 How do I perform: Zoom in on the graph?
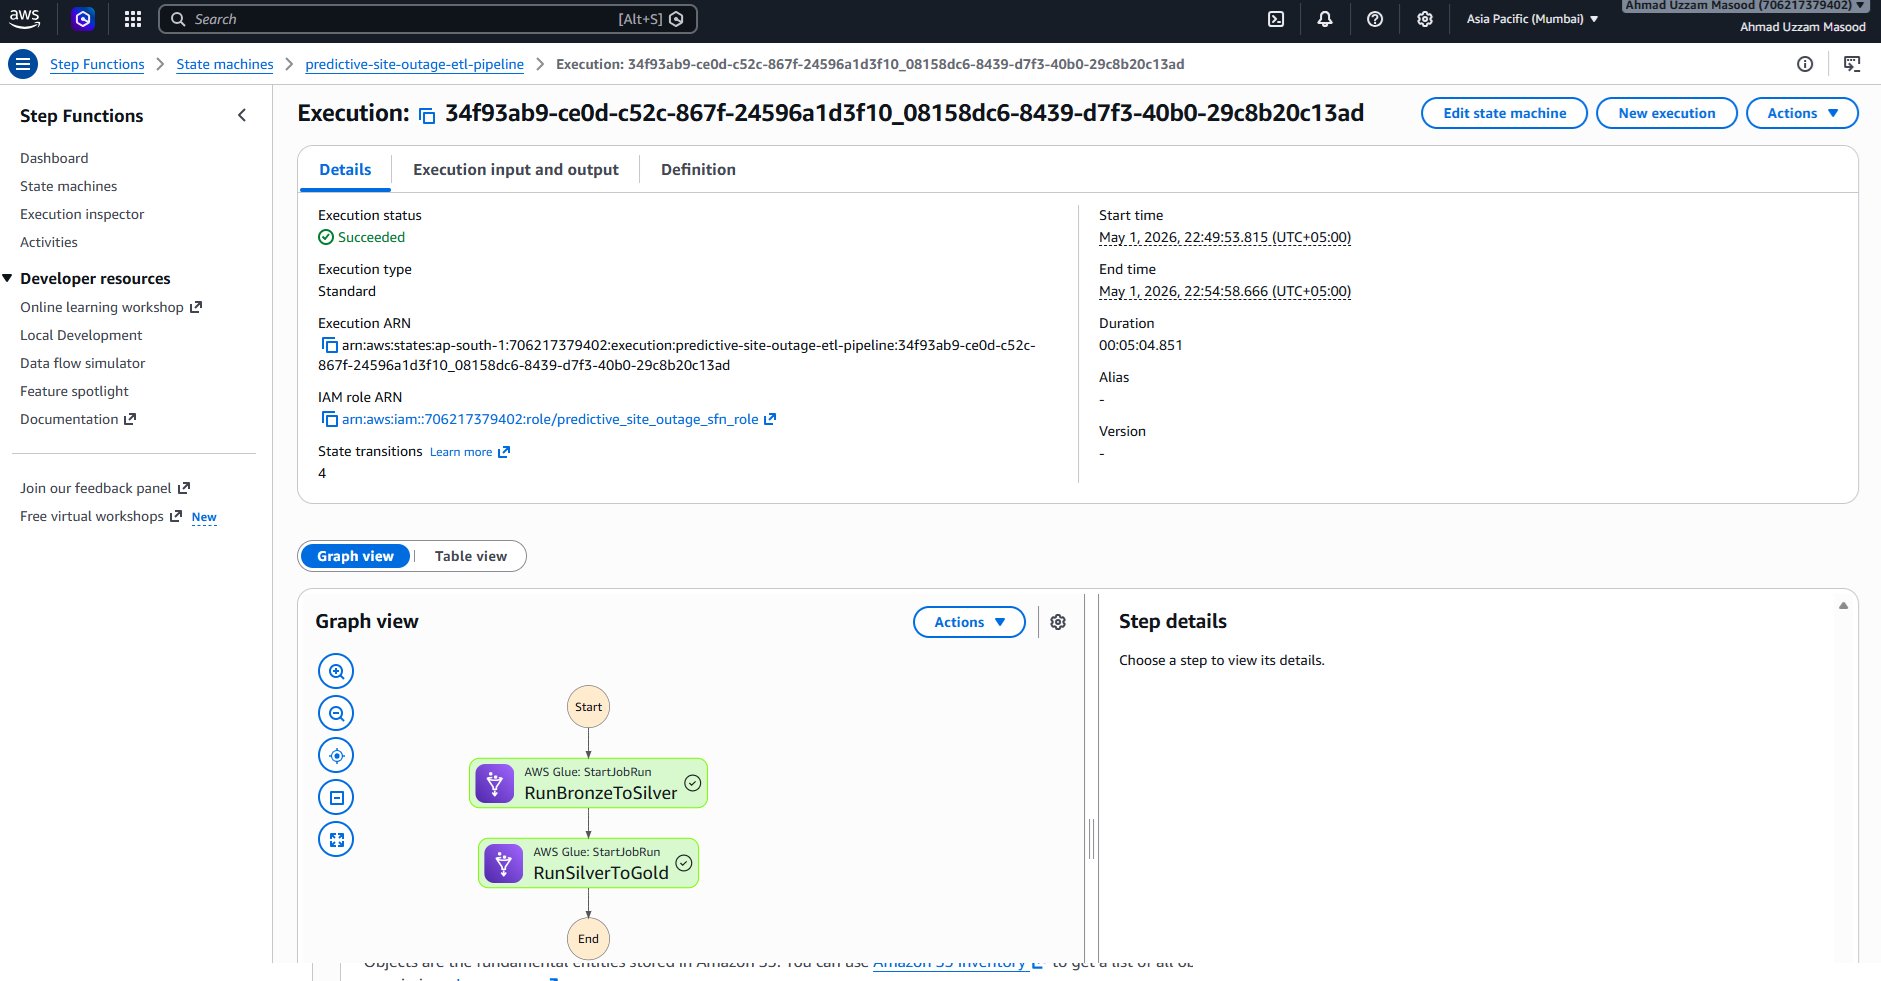(x=336, y=671)
